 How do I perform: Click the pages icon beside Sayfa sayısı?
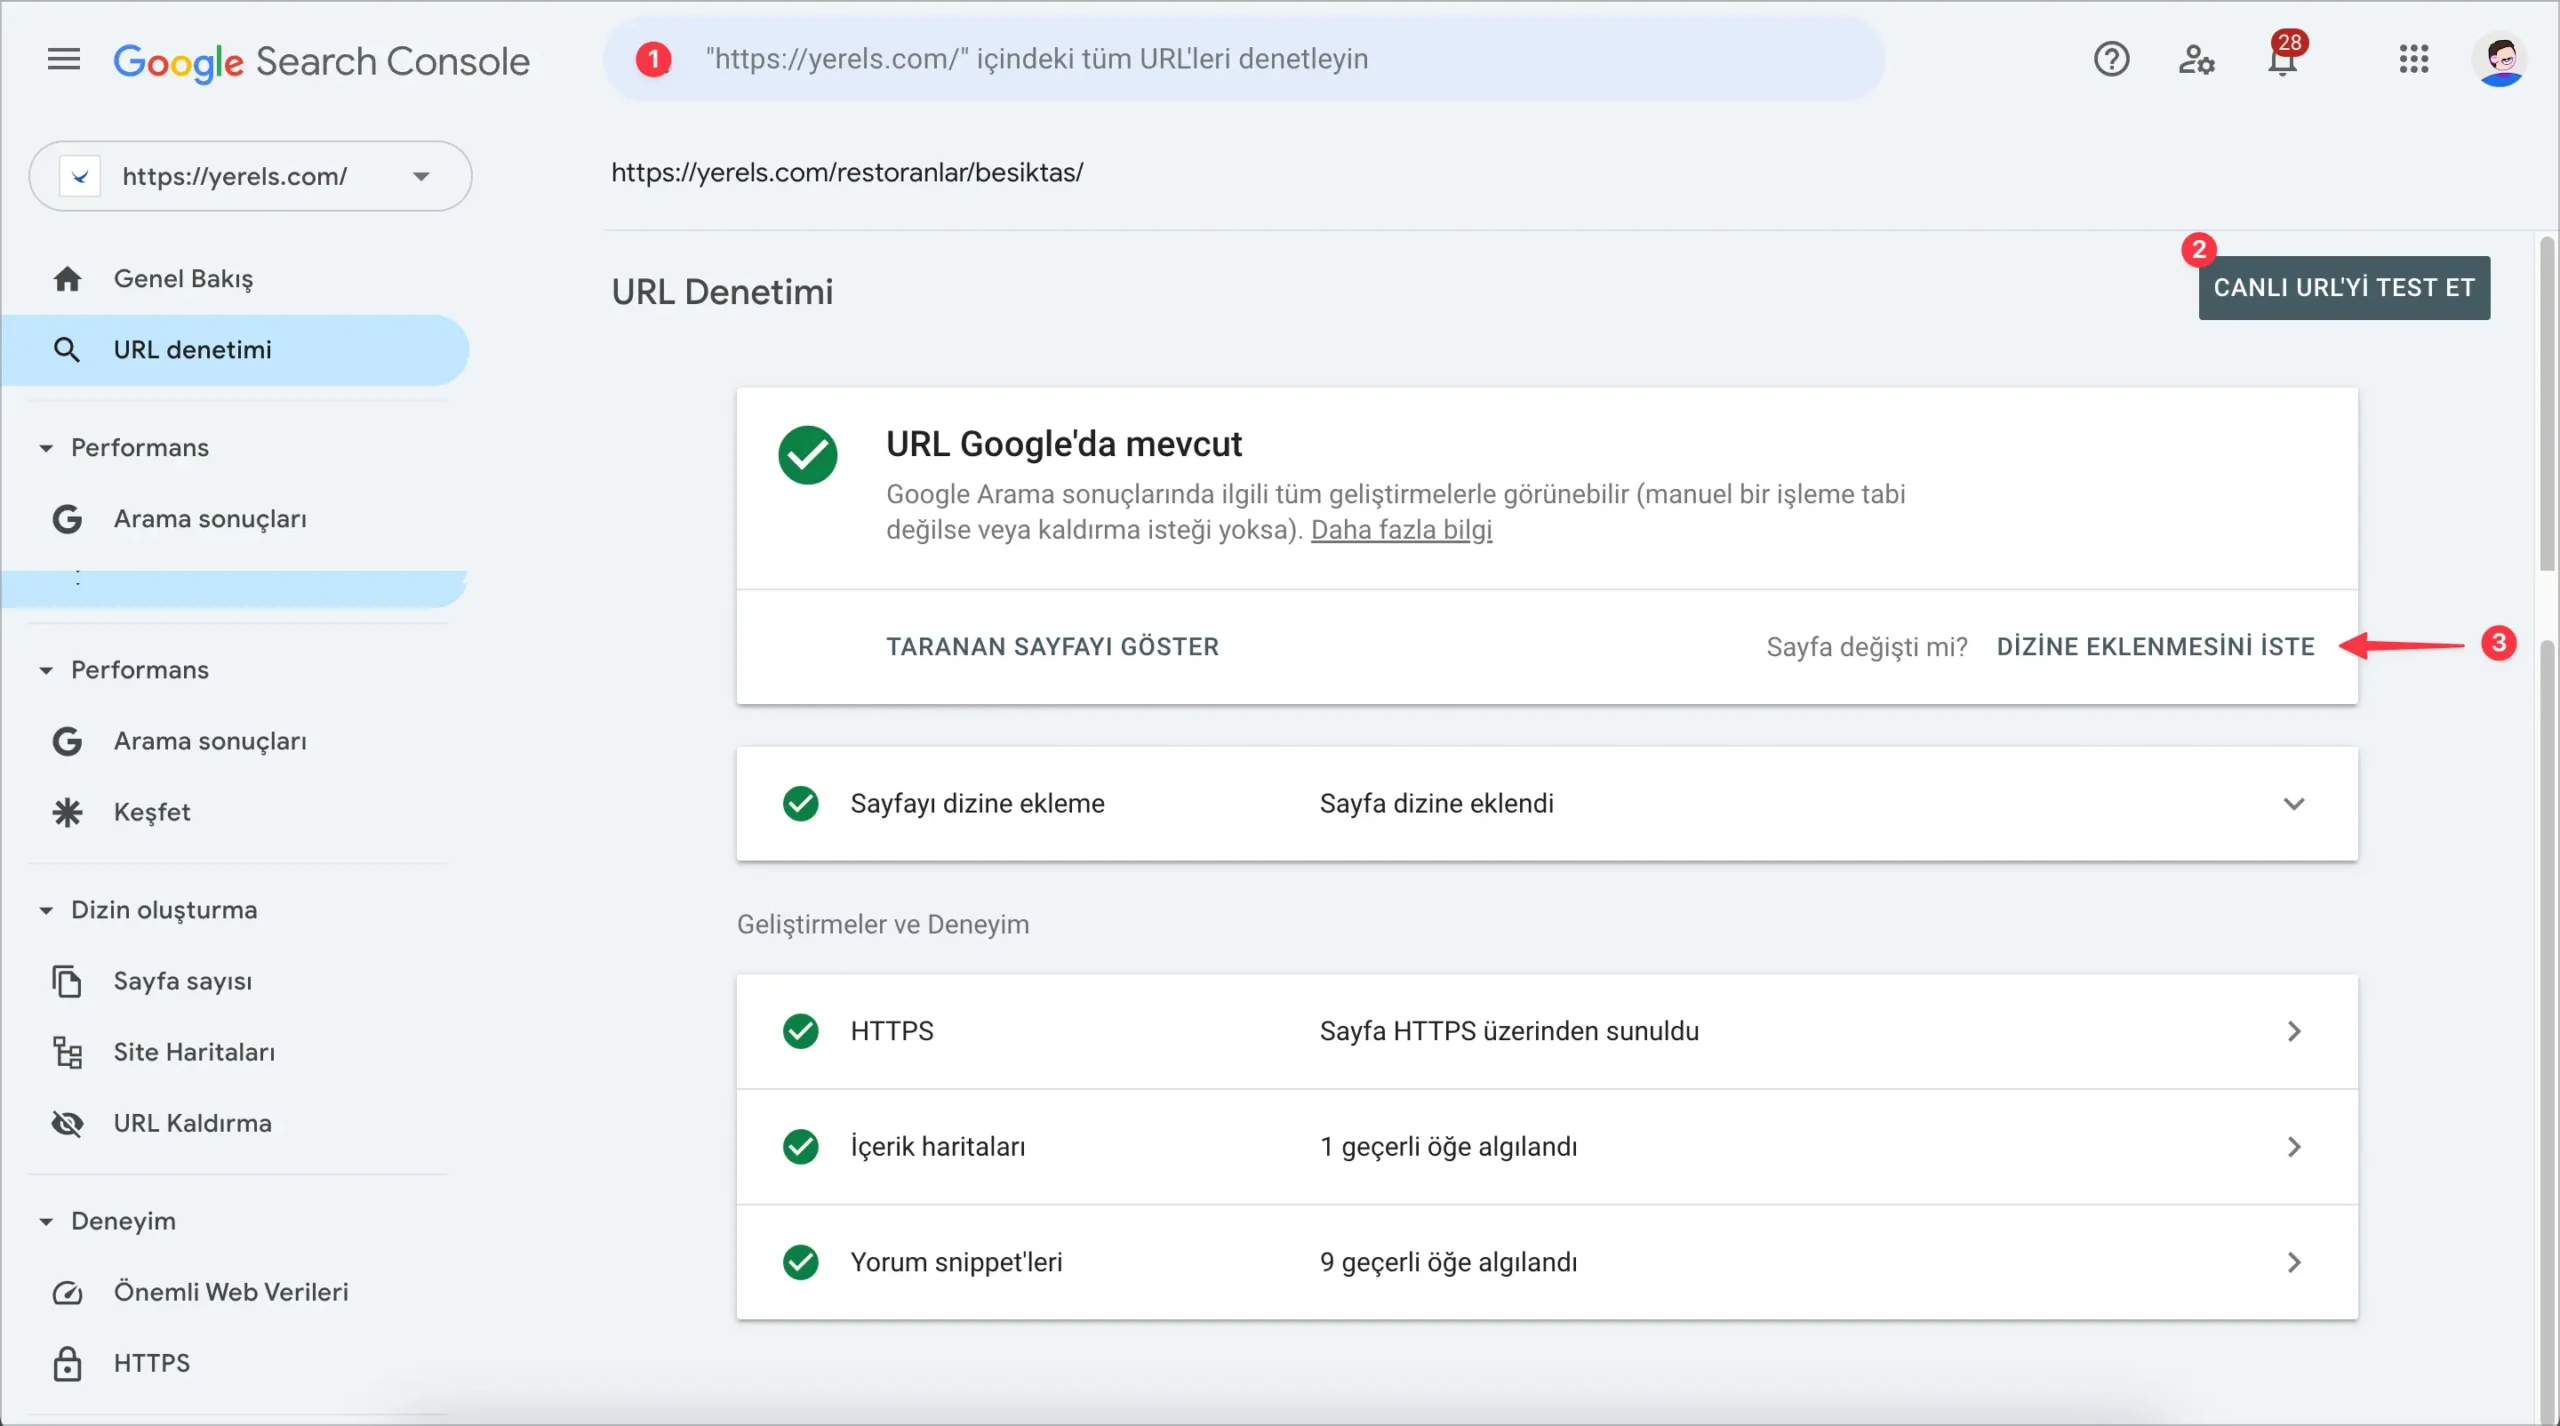[67, 981]
